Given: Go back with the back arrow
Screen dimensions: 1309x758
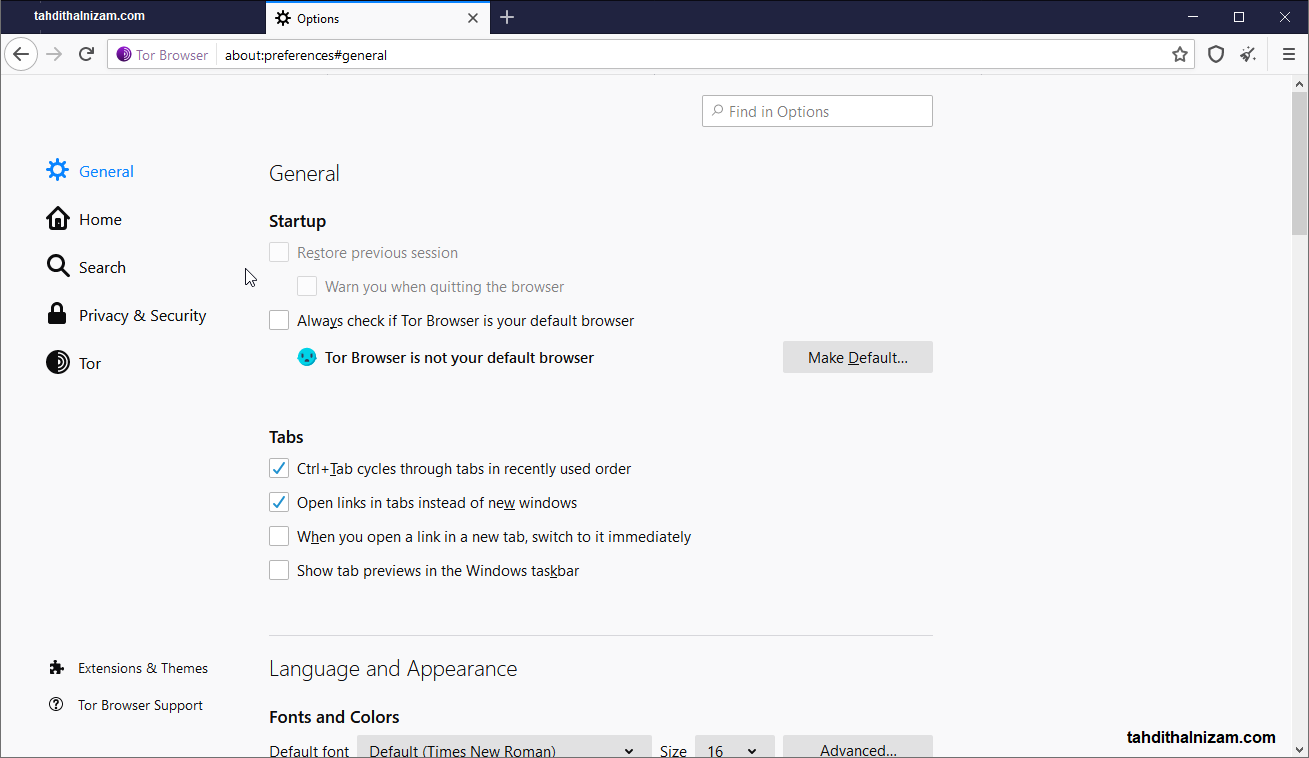Looking at the screenshot, I should click(21, 54).
